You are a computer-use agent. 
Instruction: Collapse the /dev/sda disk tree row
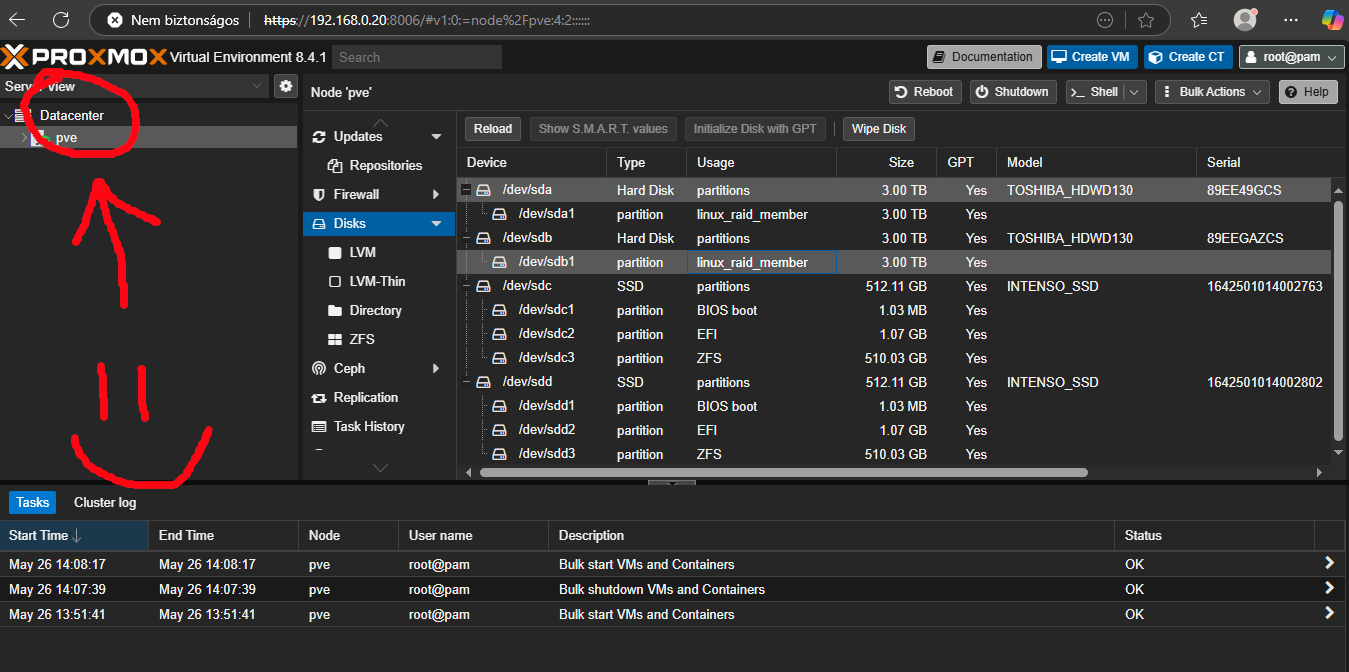click(466, 190)
